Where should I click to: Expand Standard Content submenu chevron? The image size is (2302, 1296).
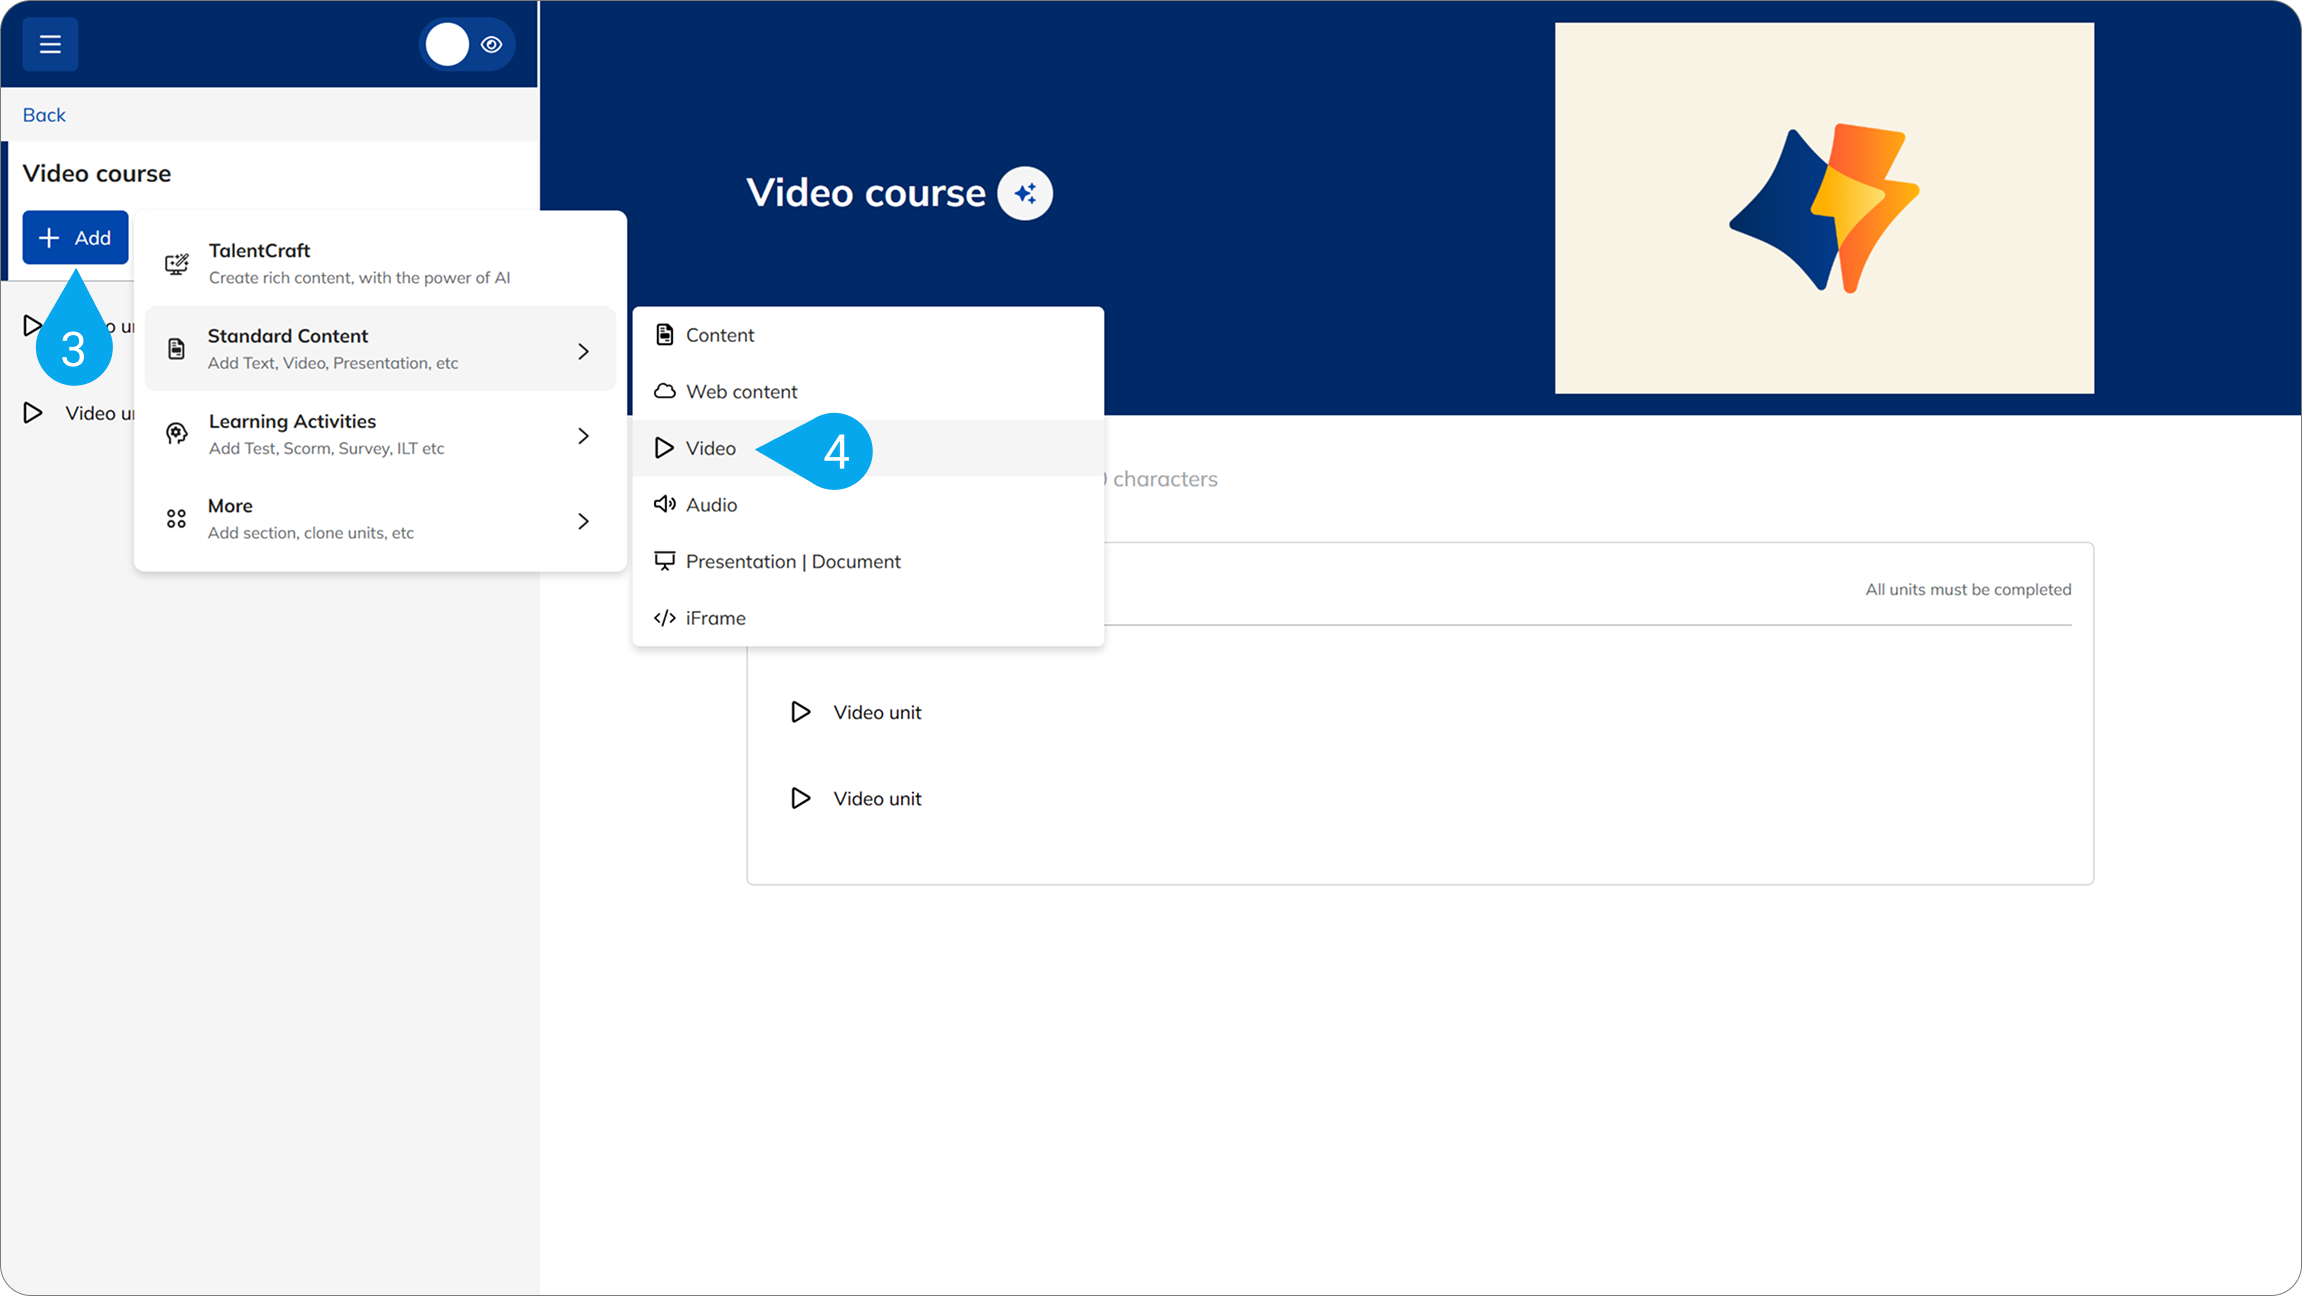tap(583, 351)
